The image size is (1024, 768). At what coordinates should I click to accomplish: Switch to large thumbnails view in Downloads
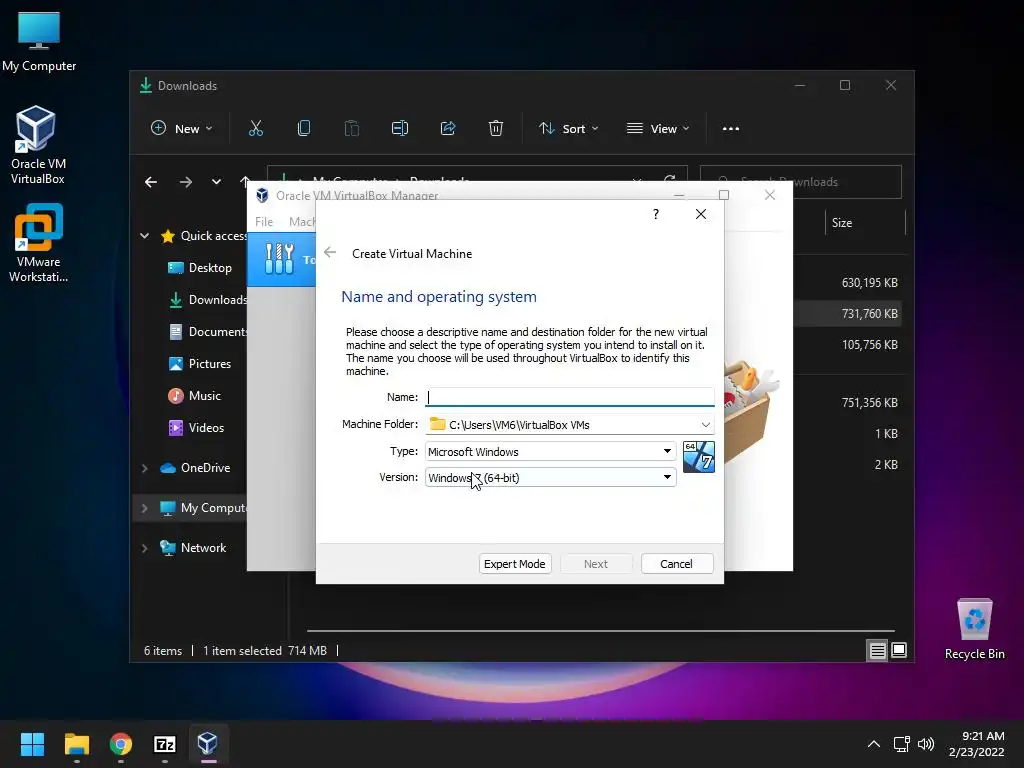tap(899, 650)
